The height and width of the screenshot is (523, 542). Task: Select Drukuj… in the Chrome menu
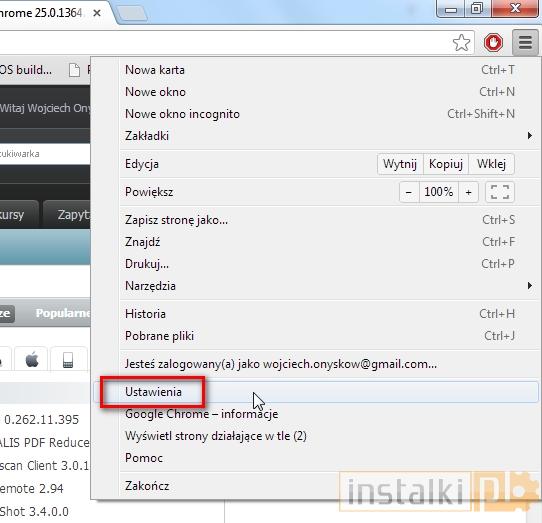click(316, 264)
